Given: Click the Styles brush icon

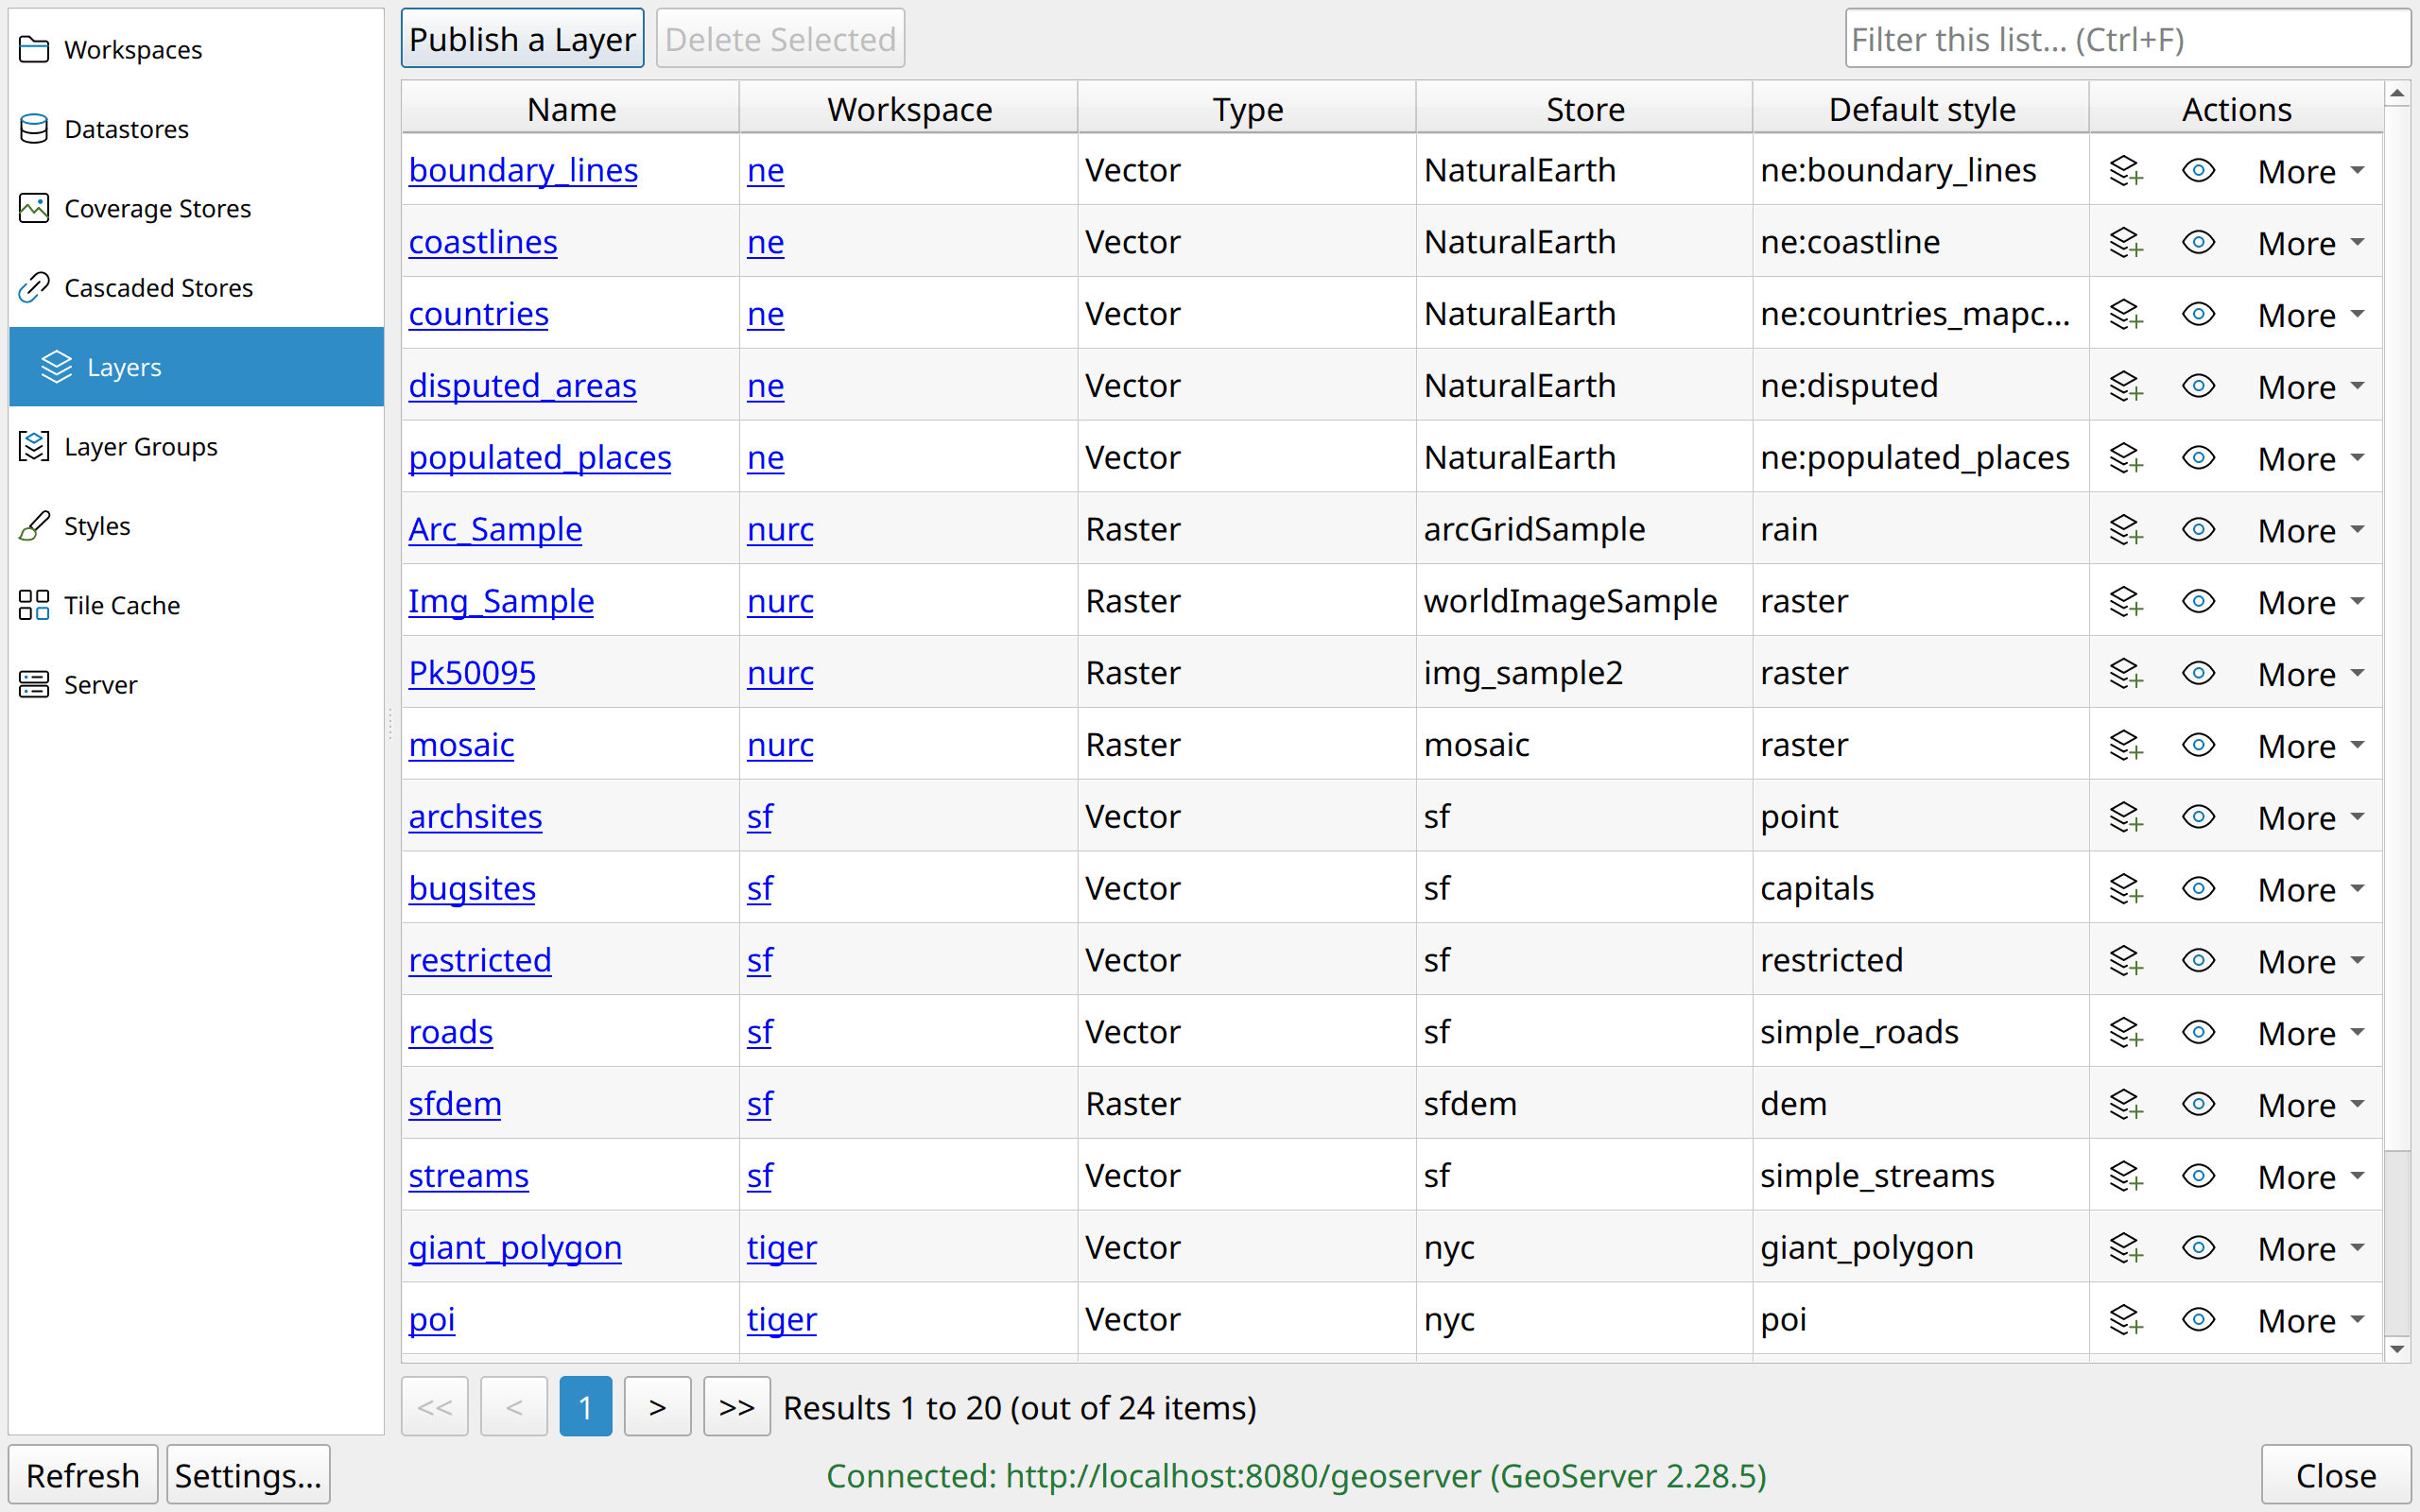Looking at the screenshot, I should pos(34,525).
